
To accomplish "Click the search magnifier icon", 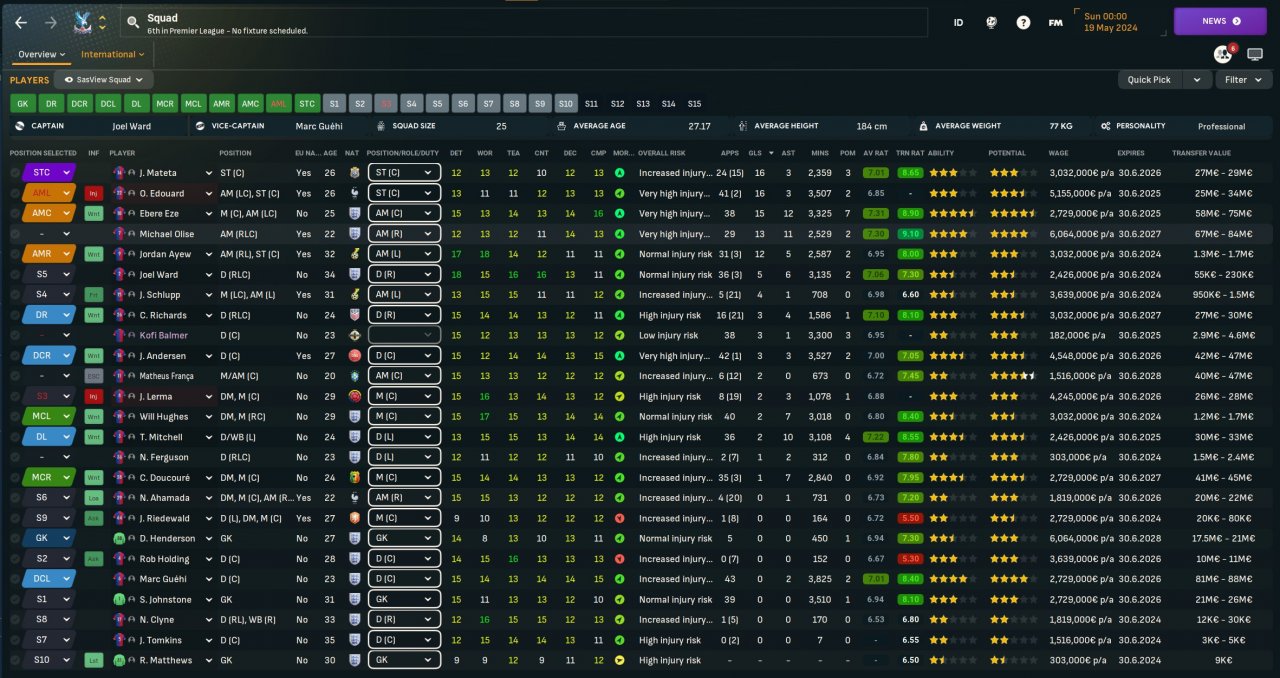I will (132, 22).
